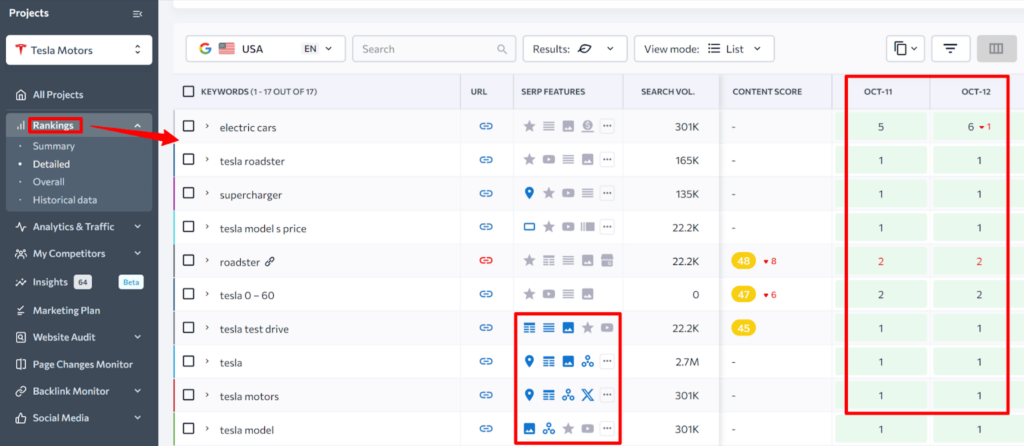Check the supercharger row checkbox

coord(189,193)
